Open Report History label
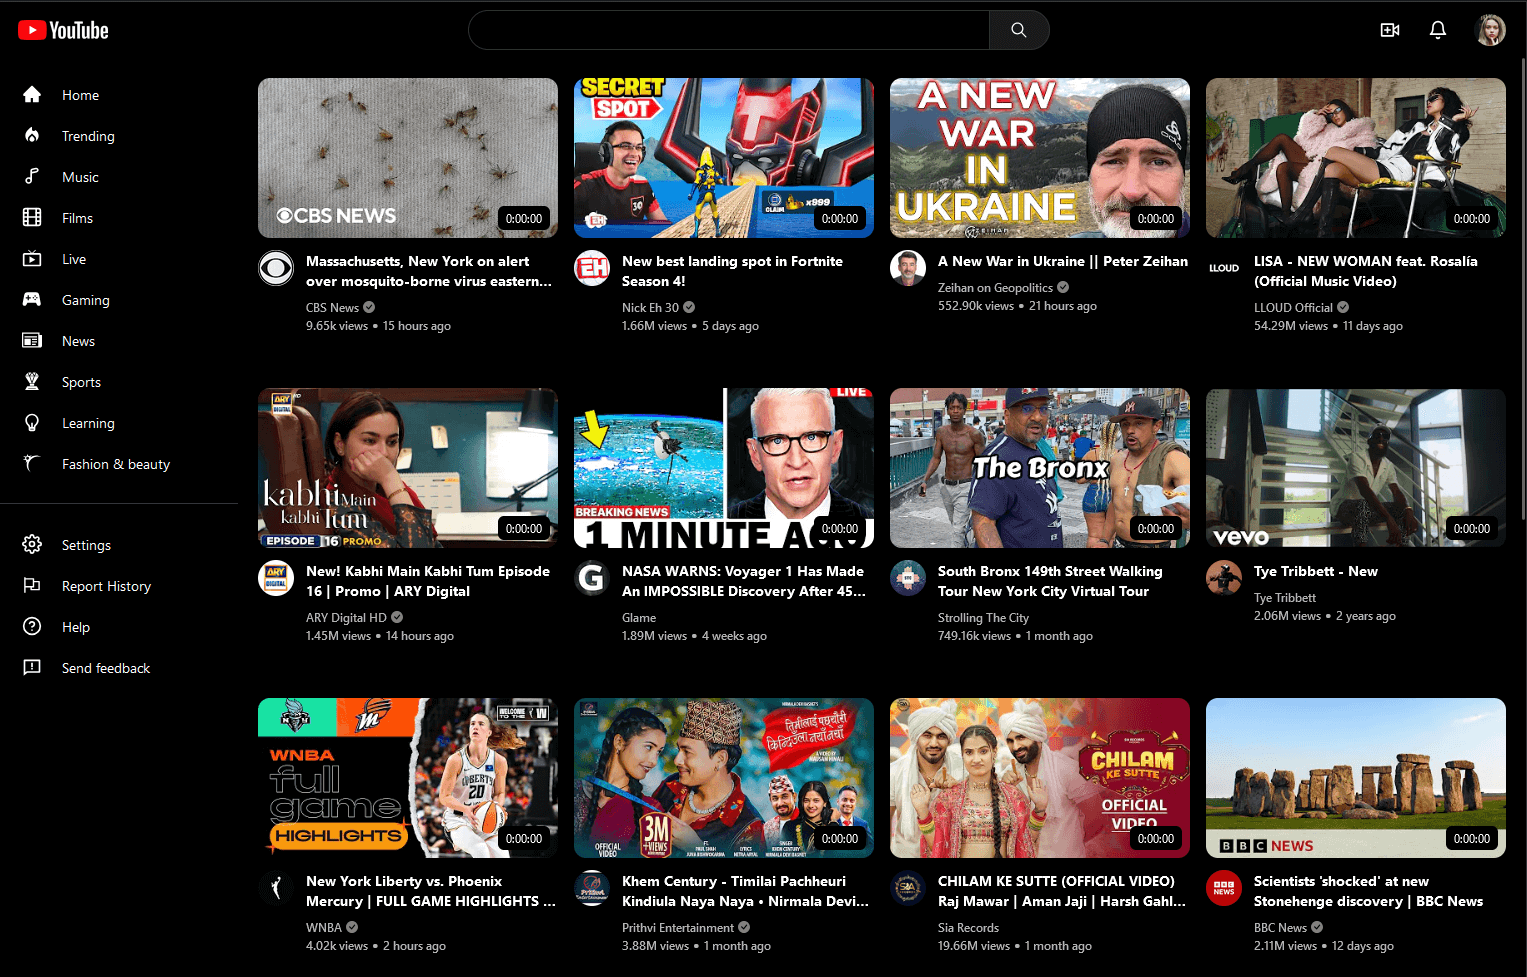Screen dimensions: 1527x977 click(x=106, y=586)
